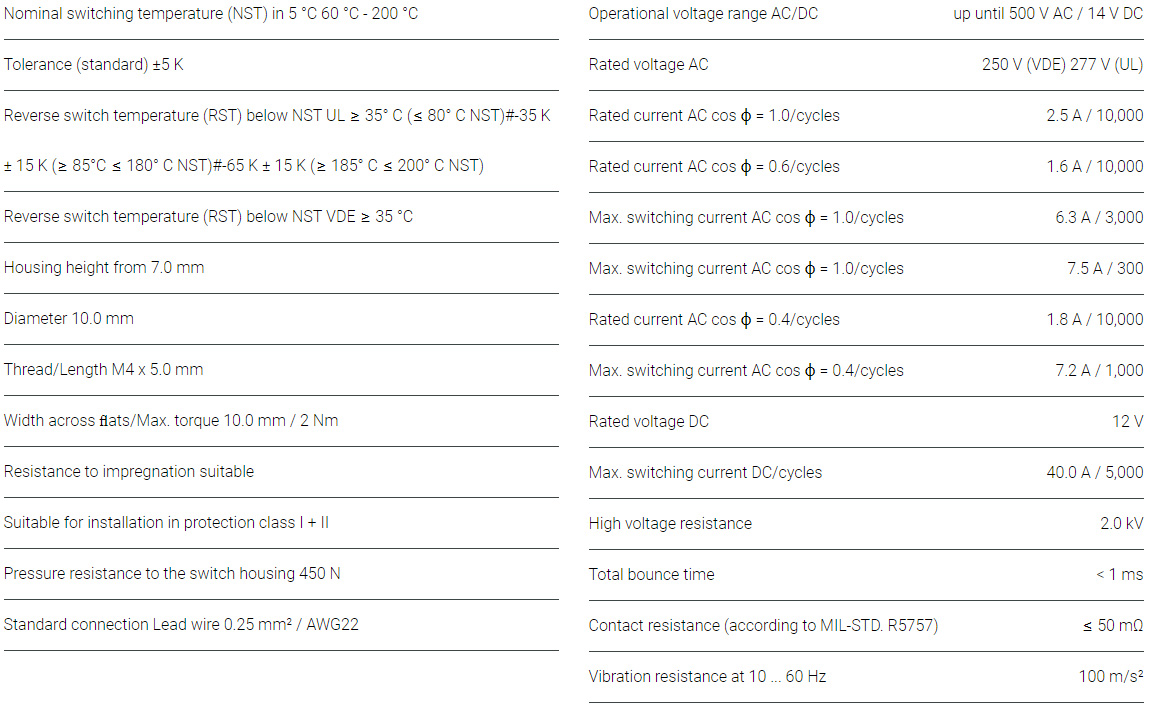Click the Contact resistance (MIL-STD. R5757) label
This screenshot has width=1150, height=710.
[763, 626]
